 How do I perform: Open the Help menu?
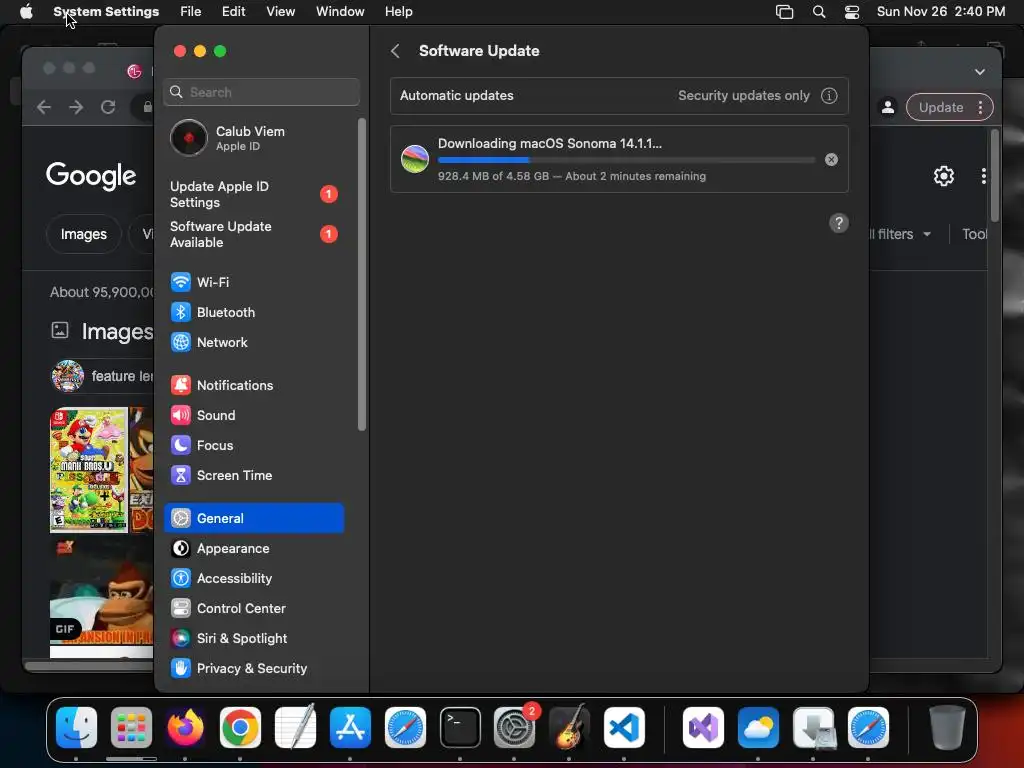(398, 12)
